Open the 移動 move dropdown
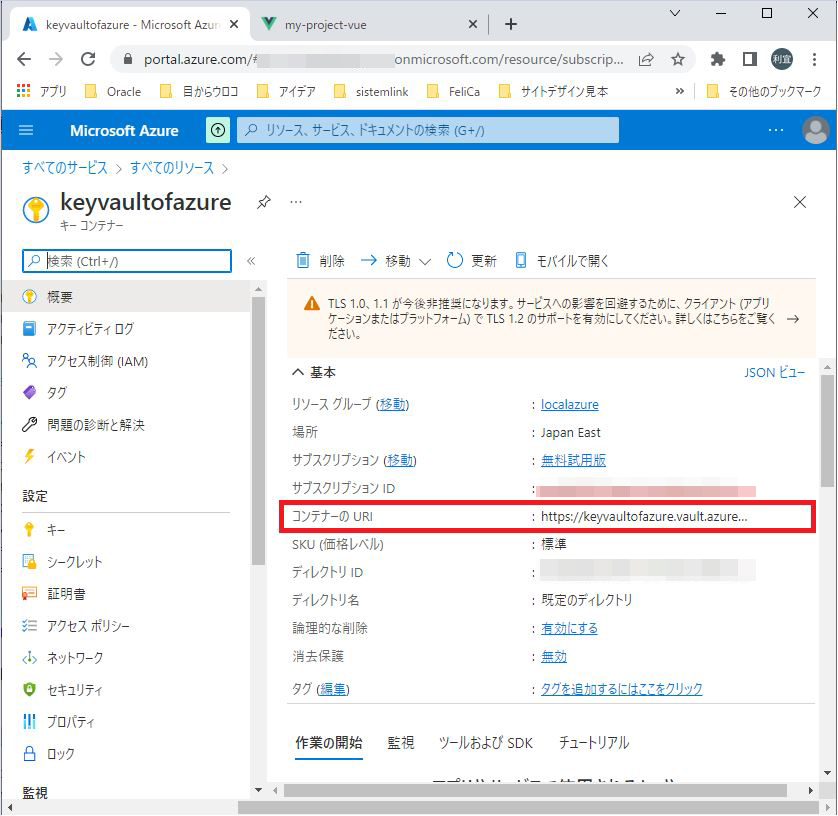 pos(395,261)
